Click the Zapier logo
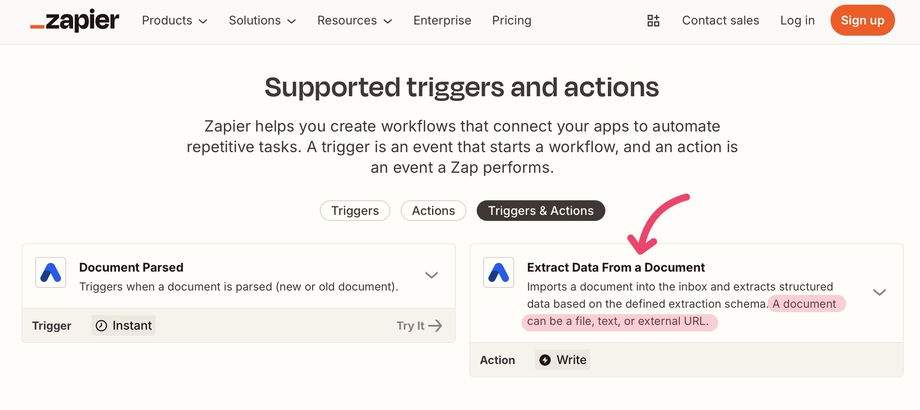The height and width of the screenshot is (410, 920). coord(74,20)
